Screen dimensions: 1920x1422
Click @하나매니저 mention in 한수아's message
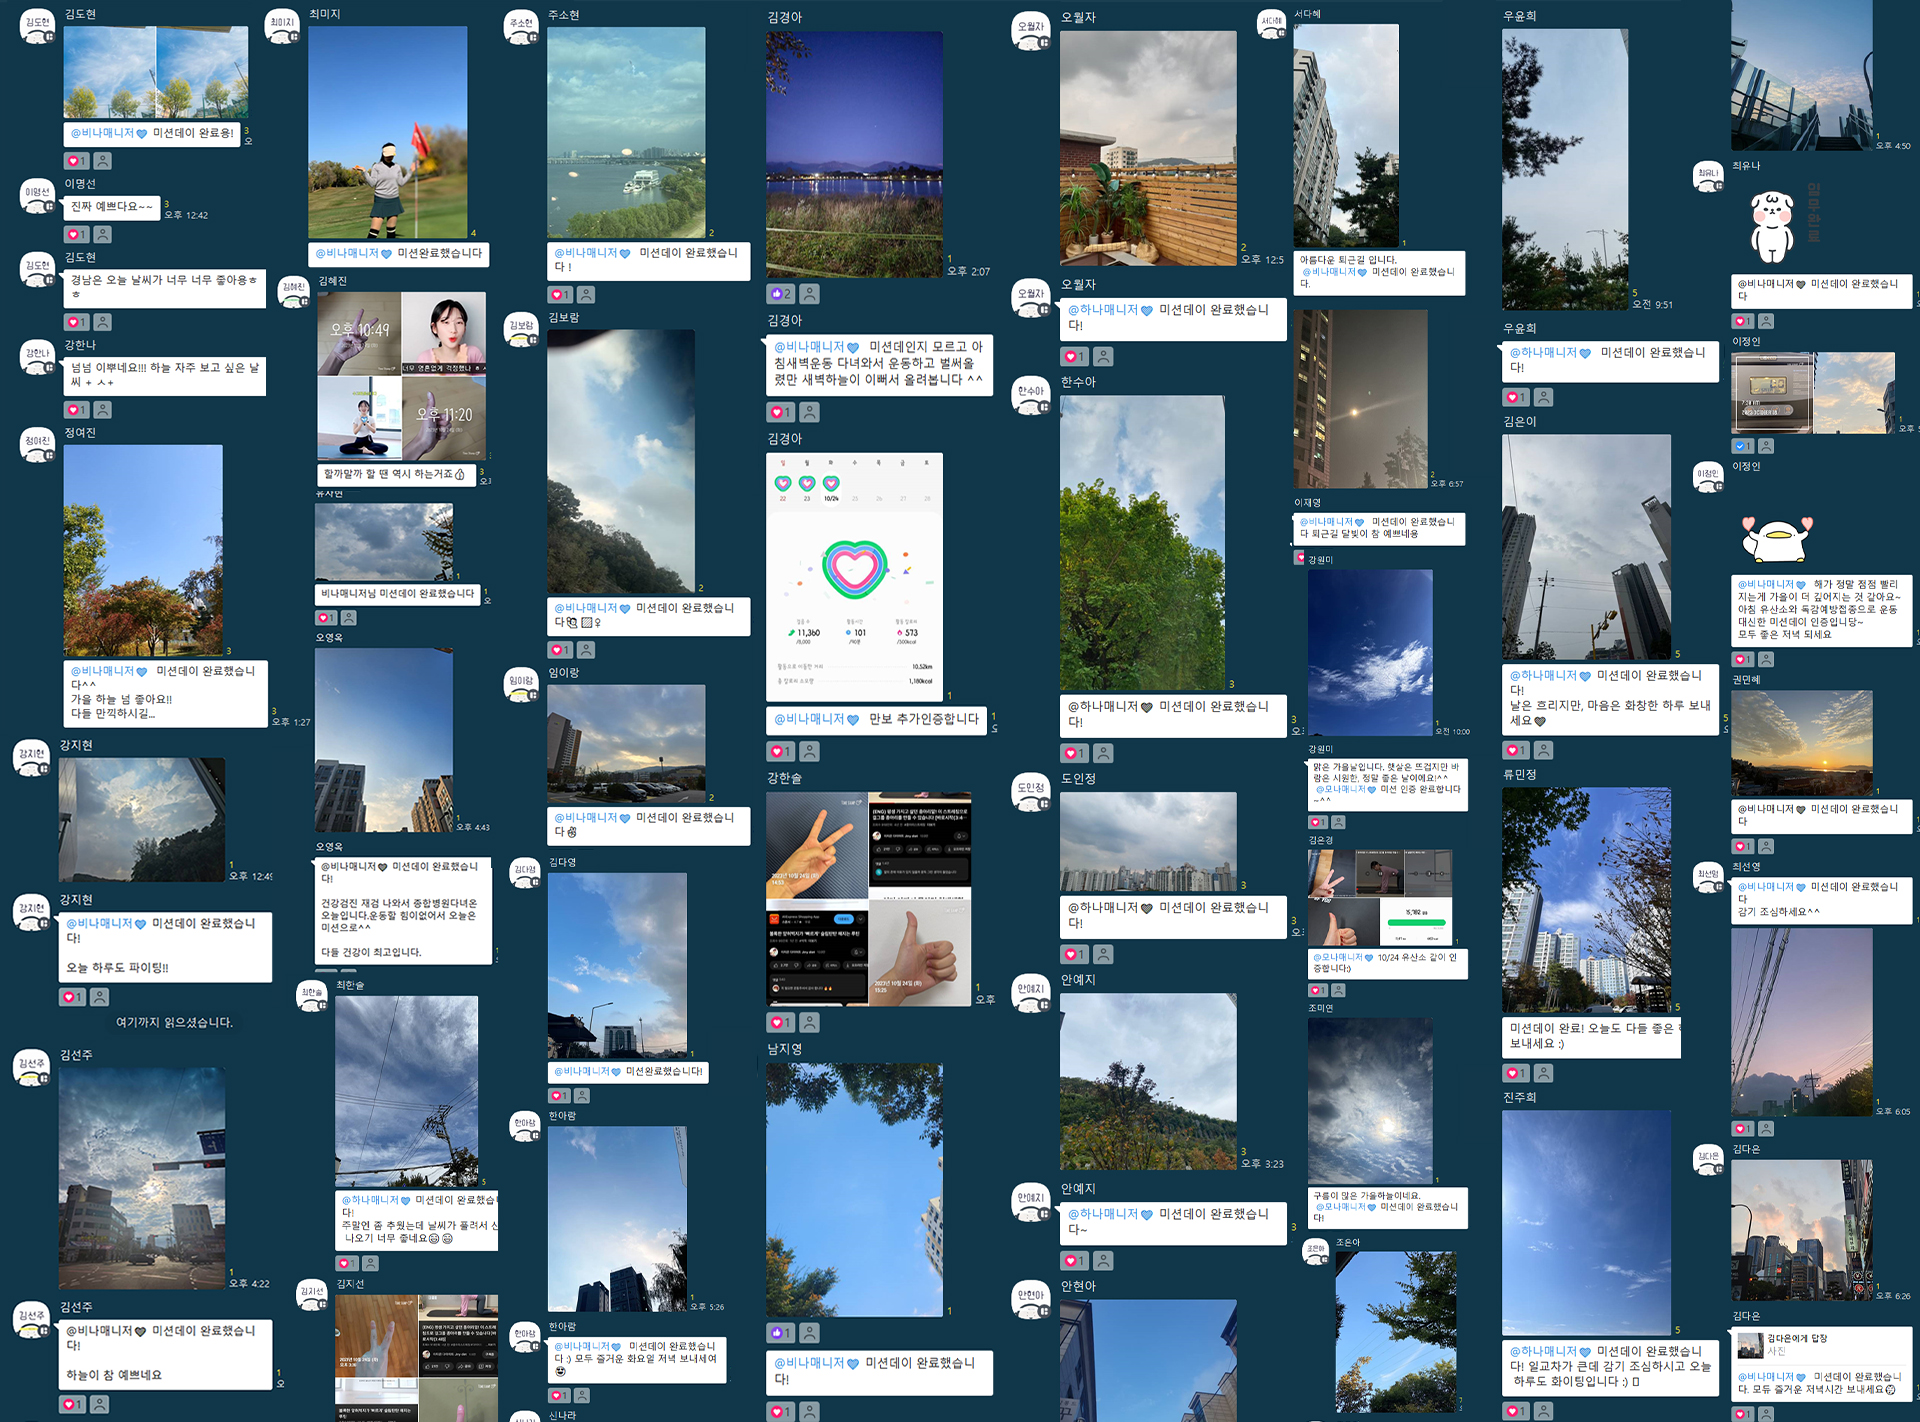(x=1110, y=706)
